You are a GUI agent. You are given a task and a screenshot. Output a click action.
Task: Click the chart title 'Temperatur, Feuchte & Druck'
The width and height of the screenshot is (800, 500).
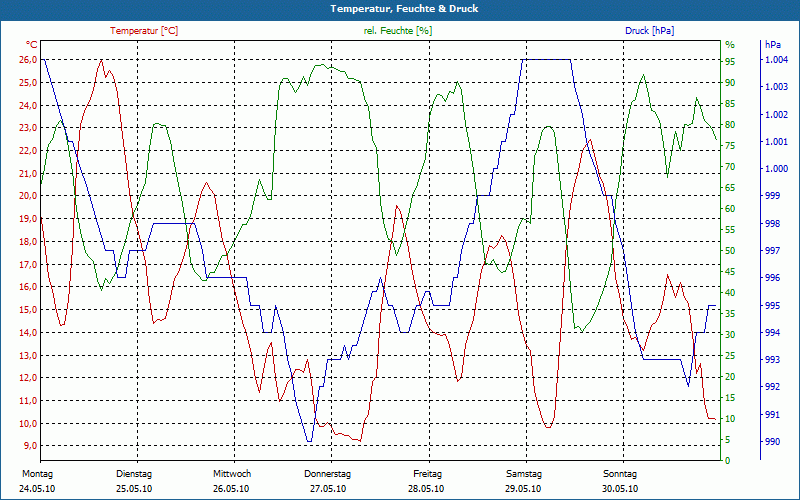(404, 9)
